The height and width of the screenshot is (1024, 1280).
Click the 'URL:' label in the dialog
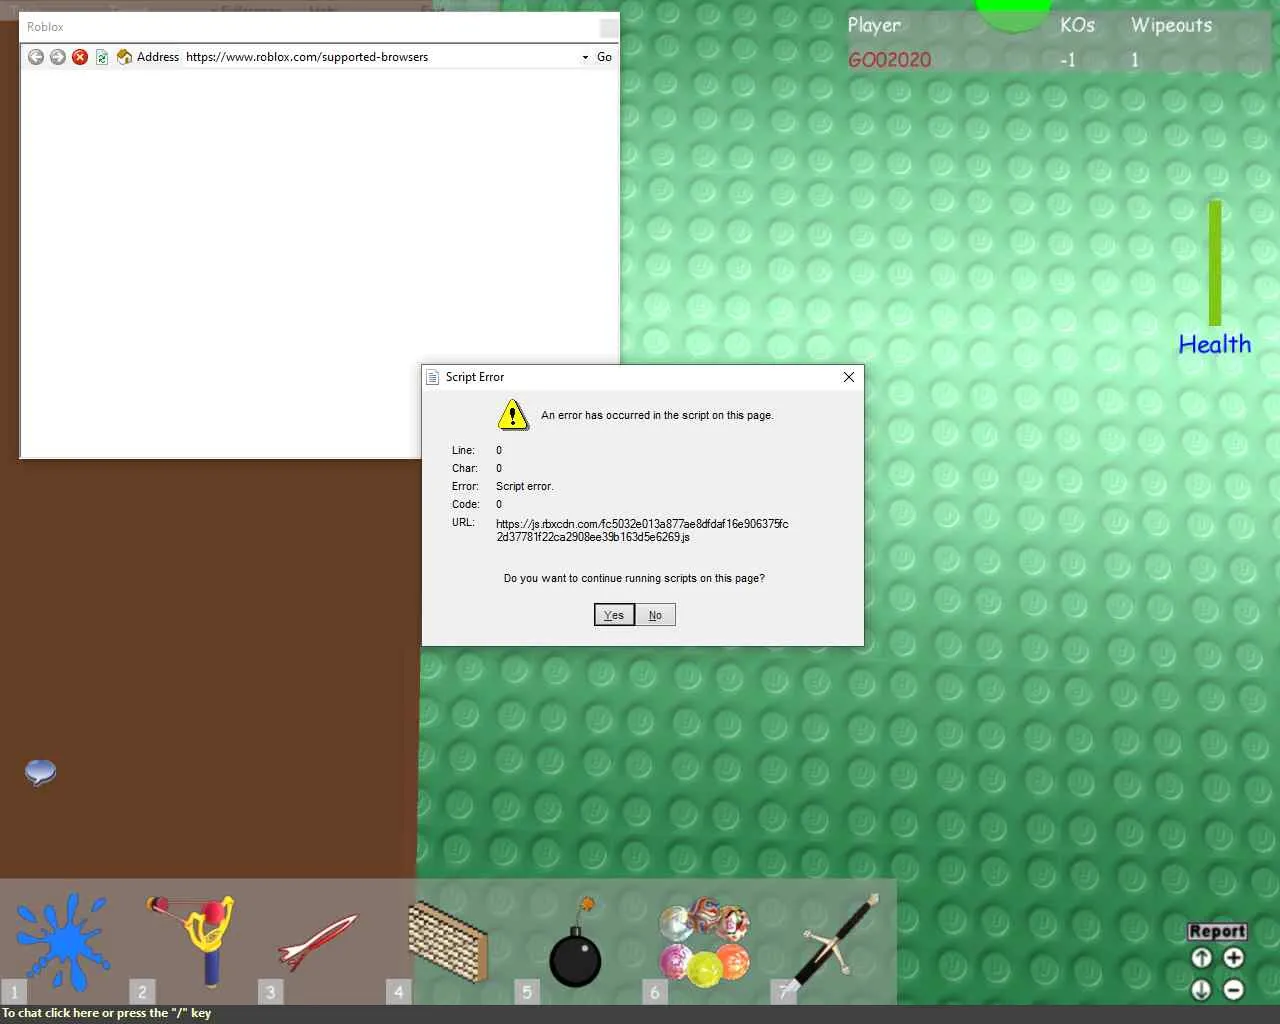pos(463,522)
